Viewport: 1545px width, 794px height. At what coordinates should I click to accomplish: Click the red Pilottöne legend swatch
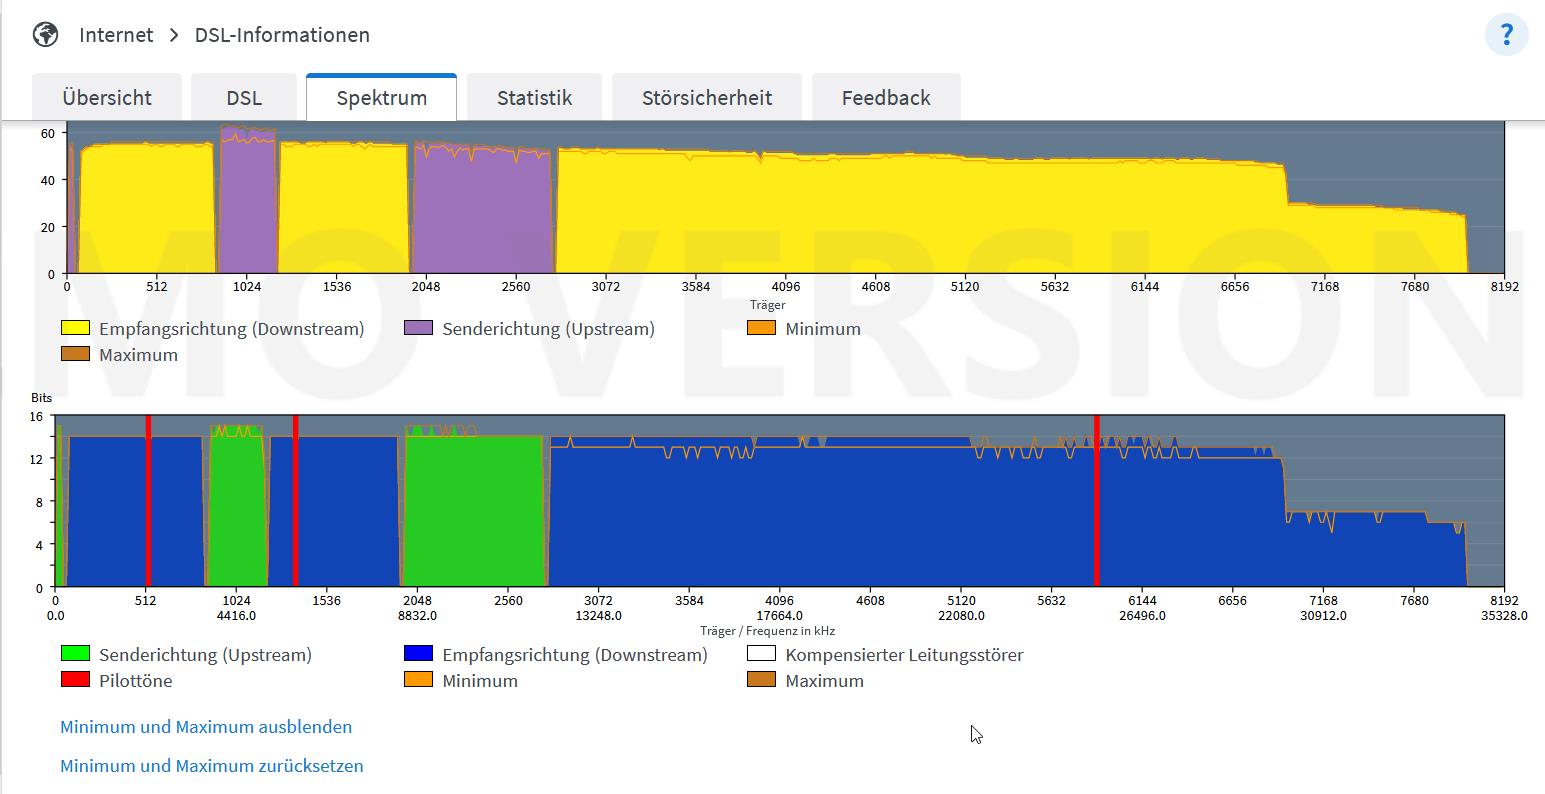pos(75,680)
